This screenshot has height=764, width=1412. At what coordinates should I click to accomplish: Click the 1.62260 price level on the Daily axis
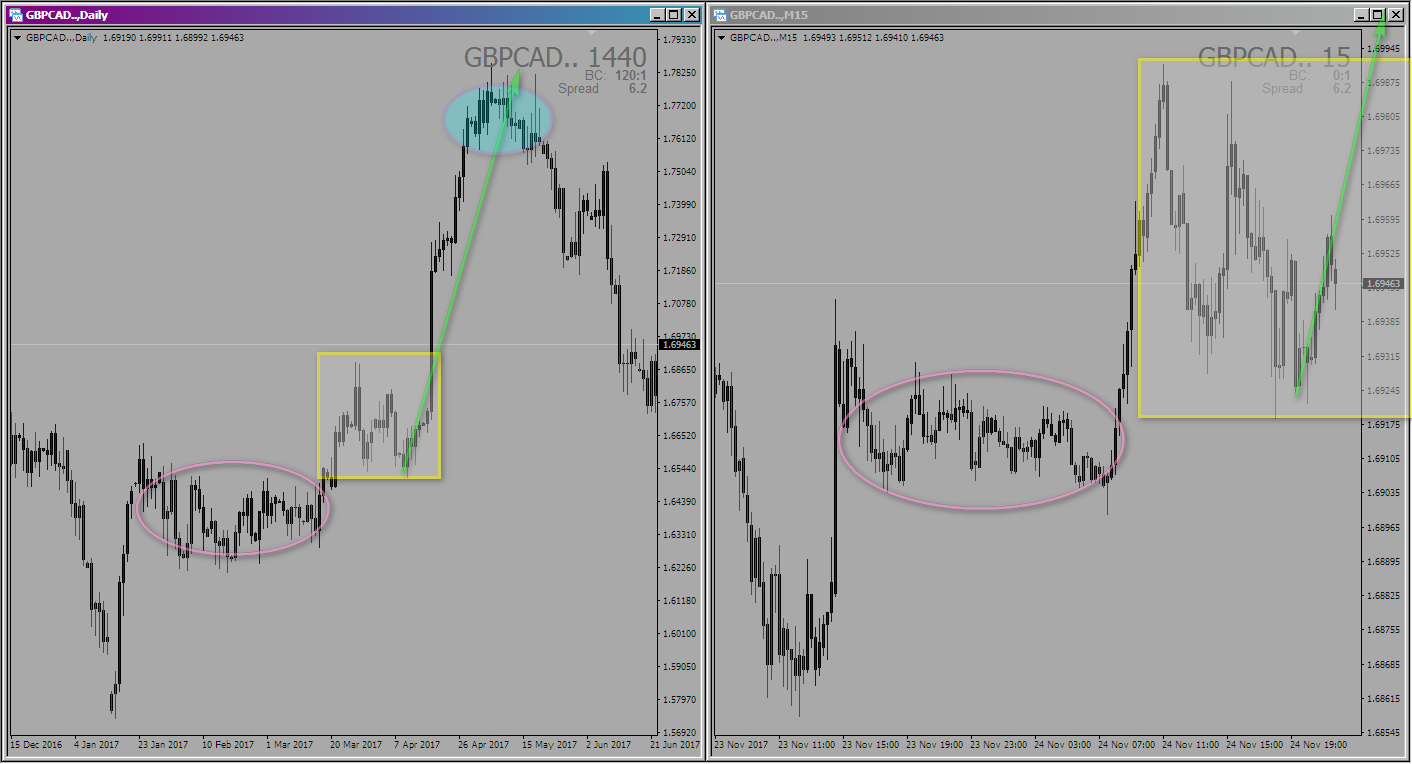click(680, 568)
